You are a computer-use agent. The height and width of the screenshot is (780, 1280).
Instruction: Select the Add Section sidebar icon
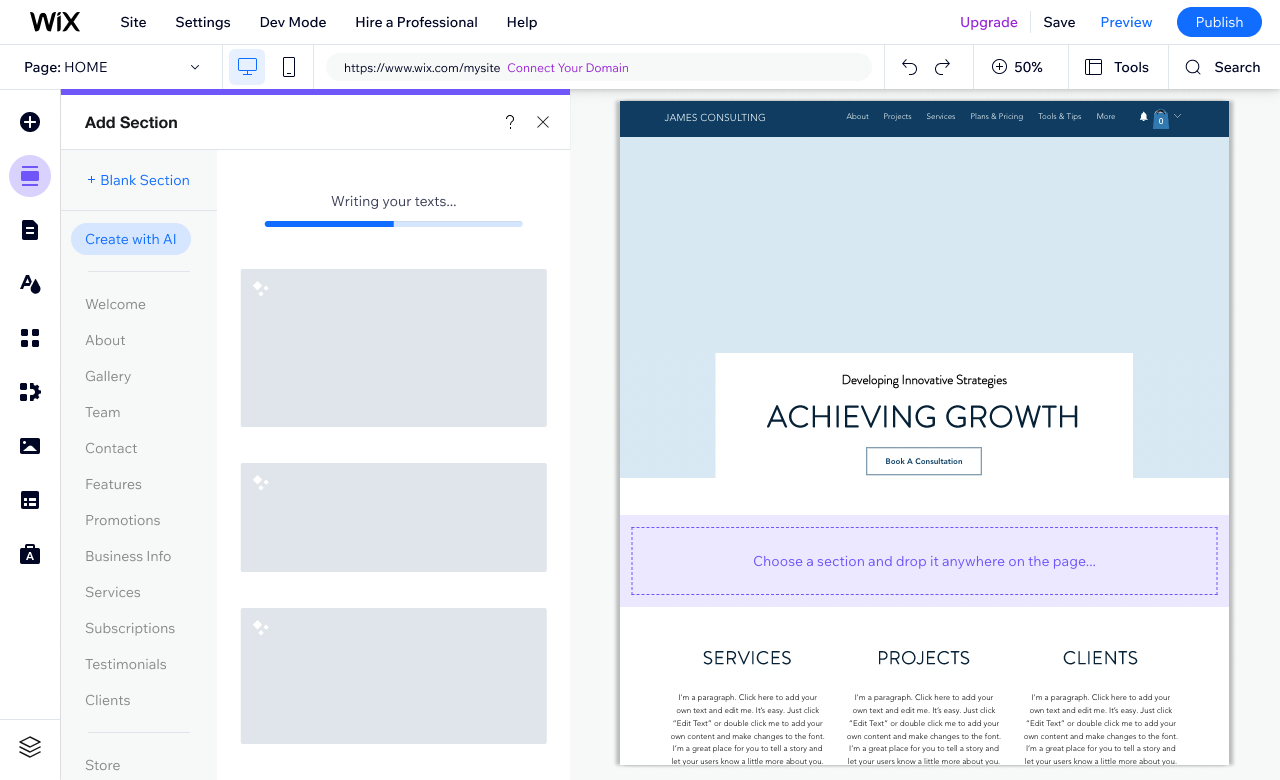pyautogui.click(x=30, y=176)
